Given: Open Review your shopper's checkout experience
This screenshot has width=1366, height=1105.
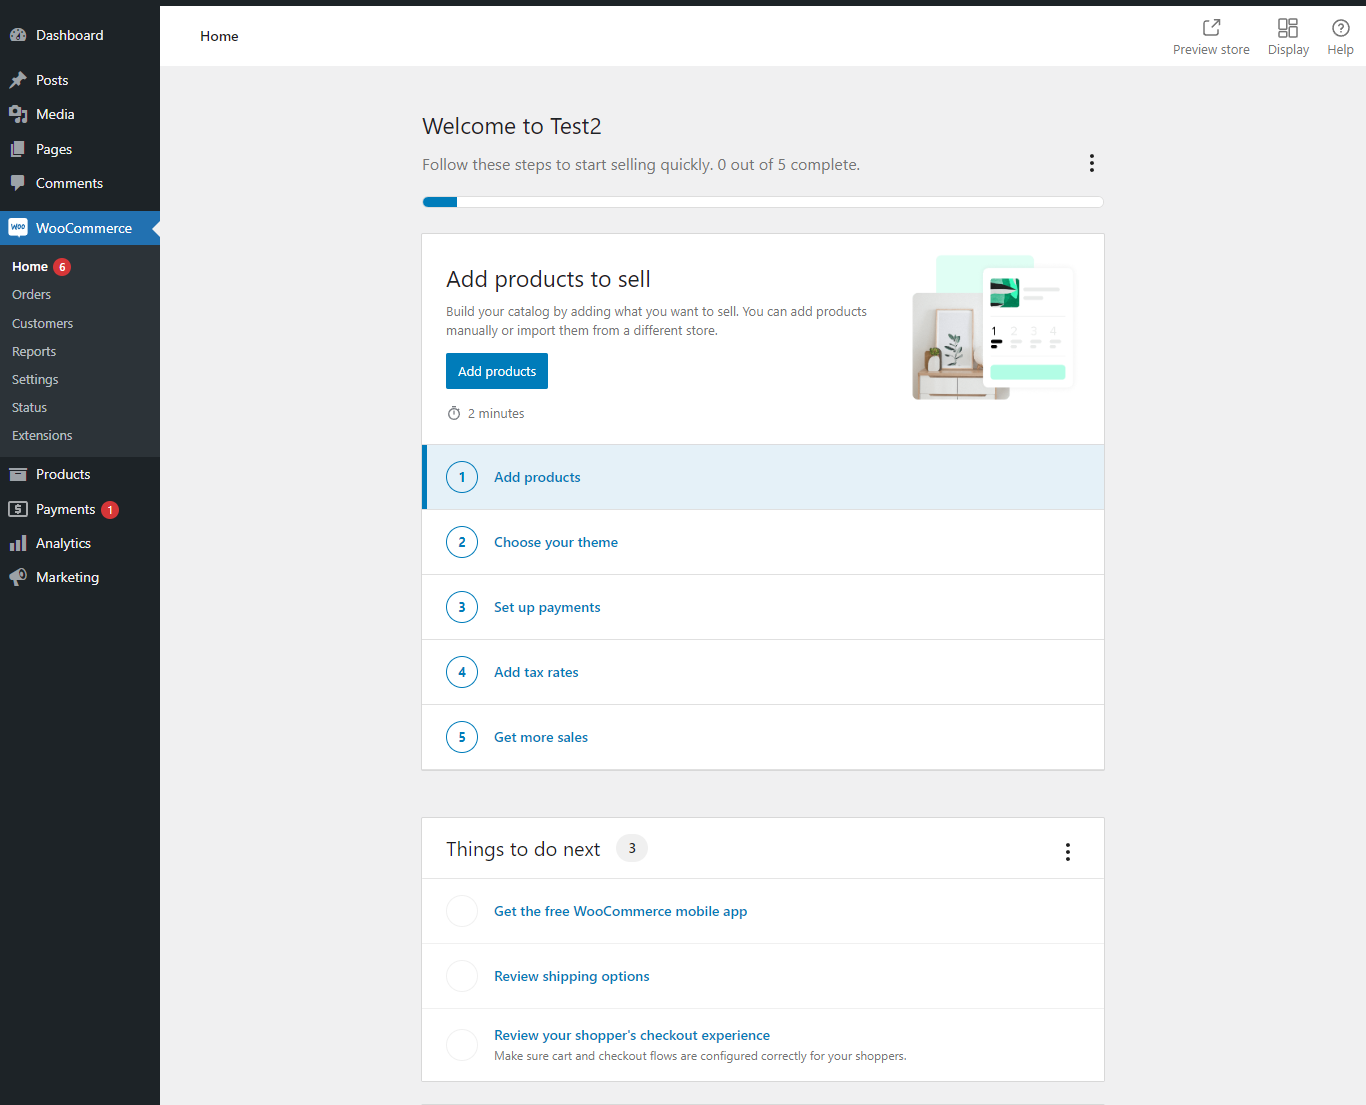Looking at the screenshot, I should pos(632,1035).
